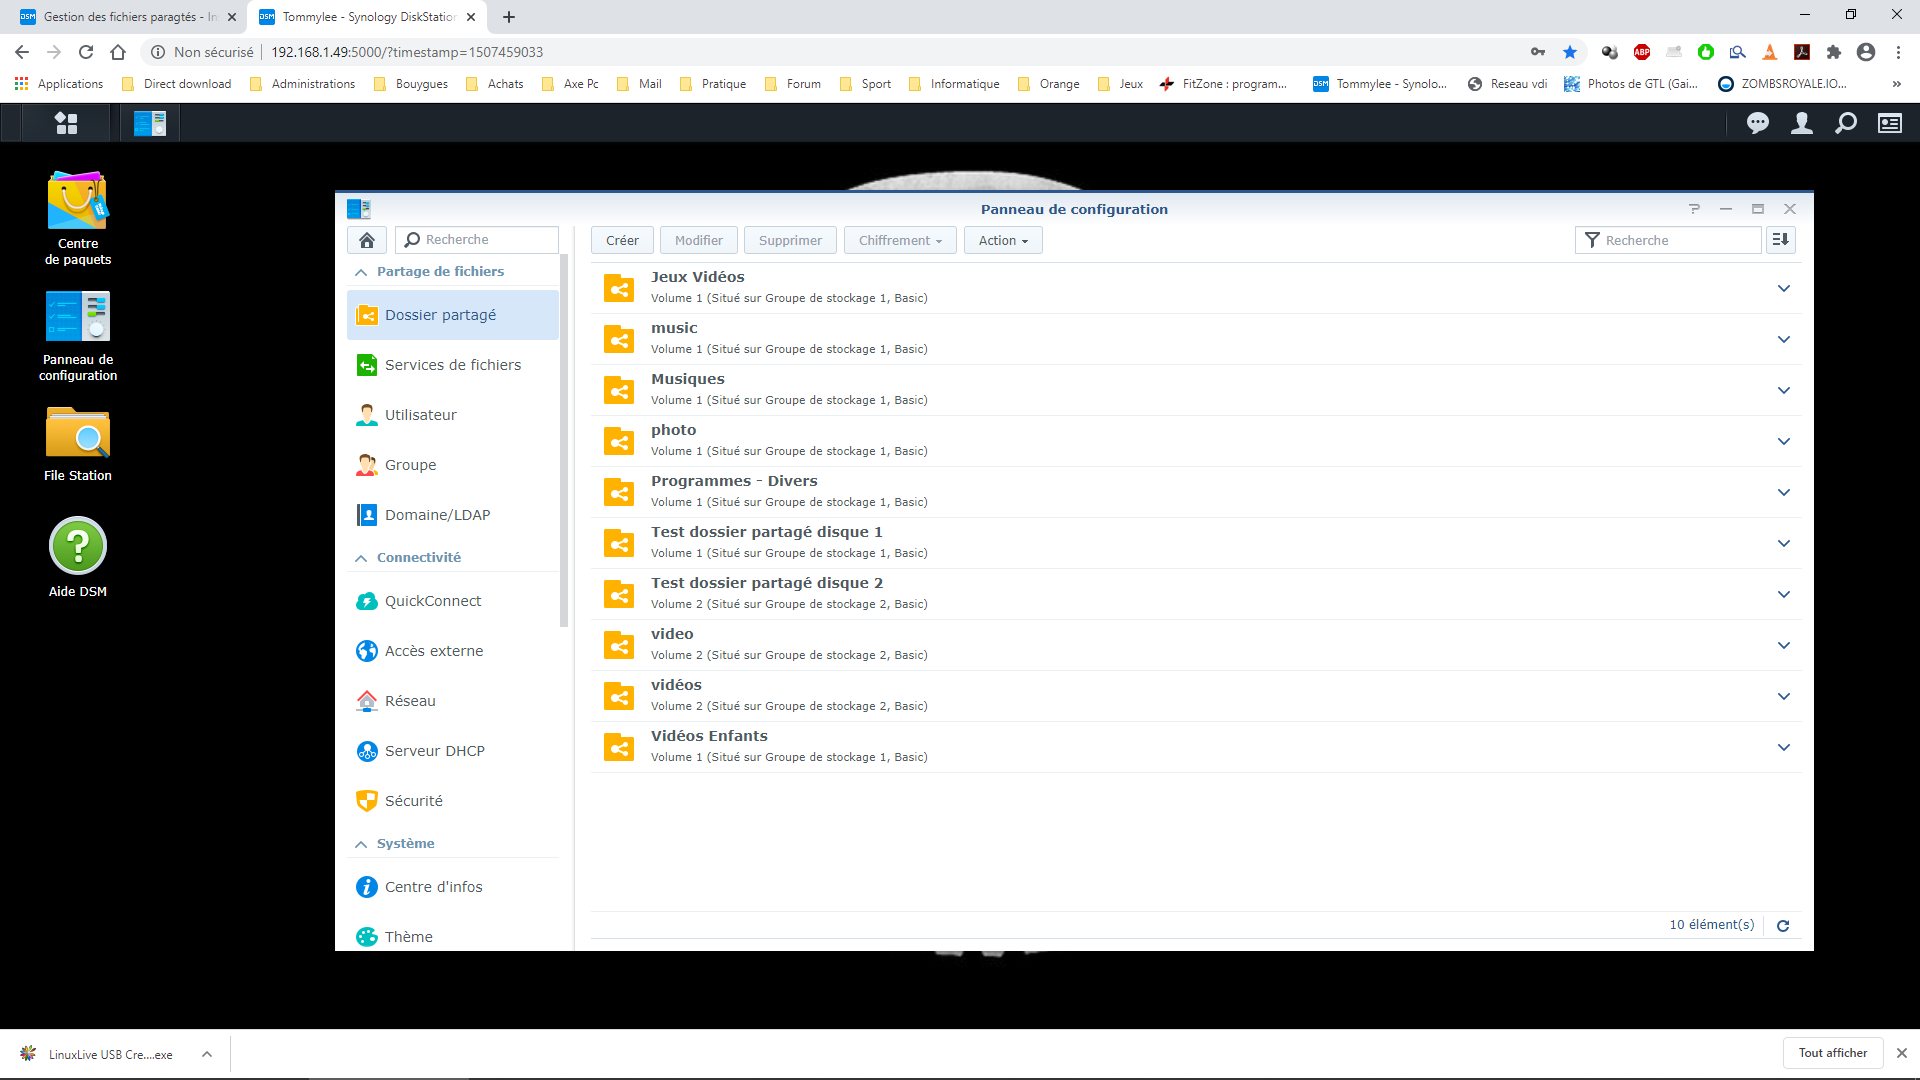Open the user options icon in taskbar
Viewport: 1920px width, 1080px height.
point(1801,123)
